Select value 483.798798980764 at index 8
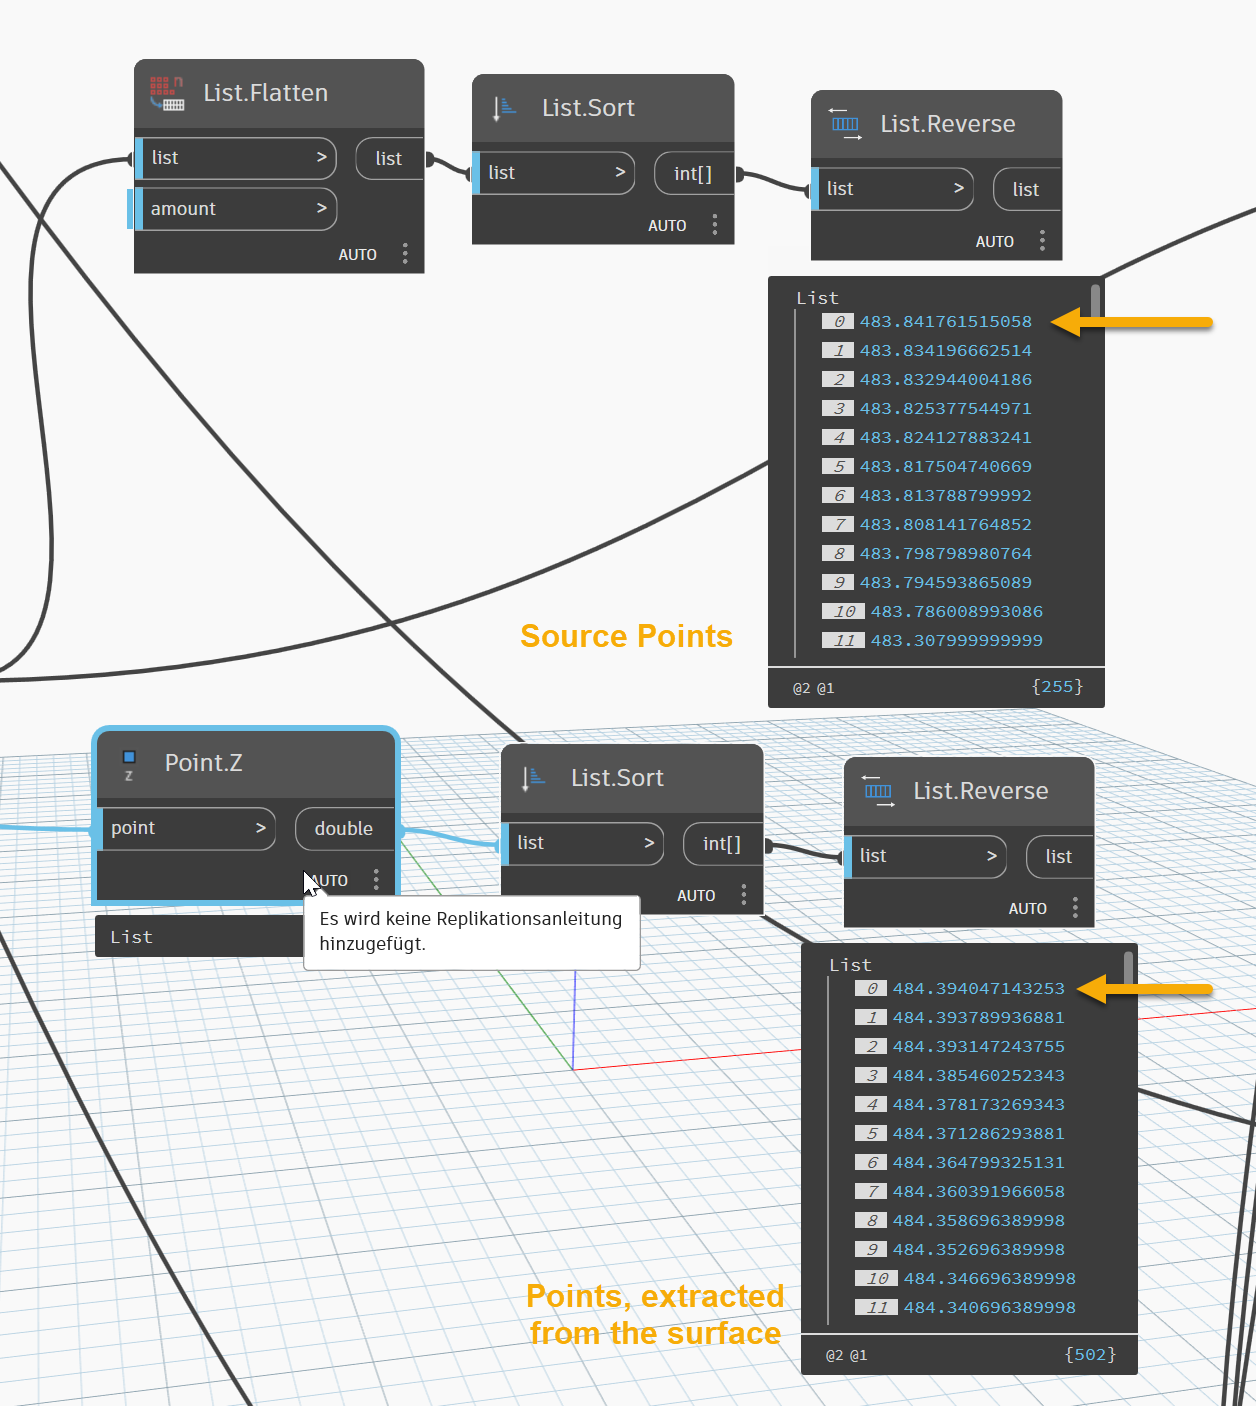 (946, 554)
